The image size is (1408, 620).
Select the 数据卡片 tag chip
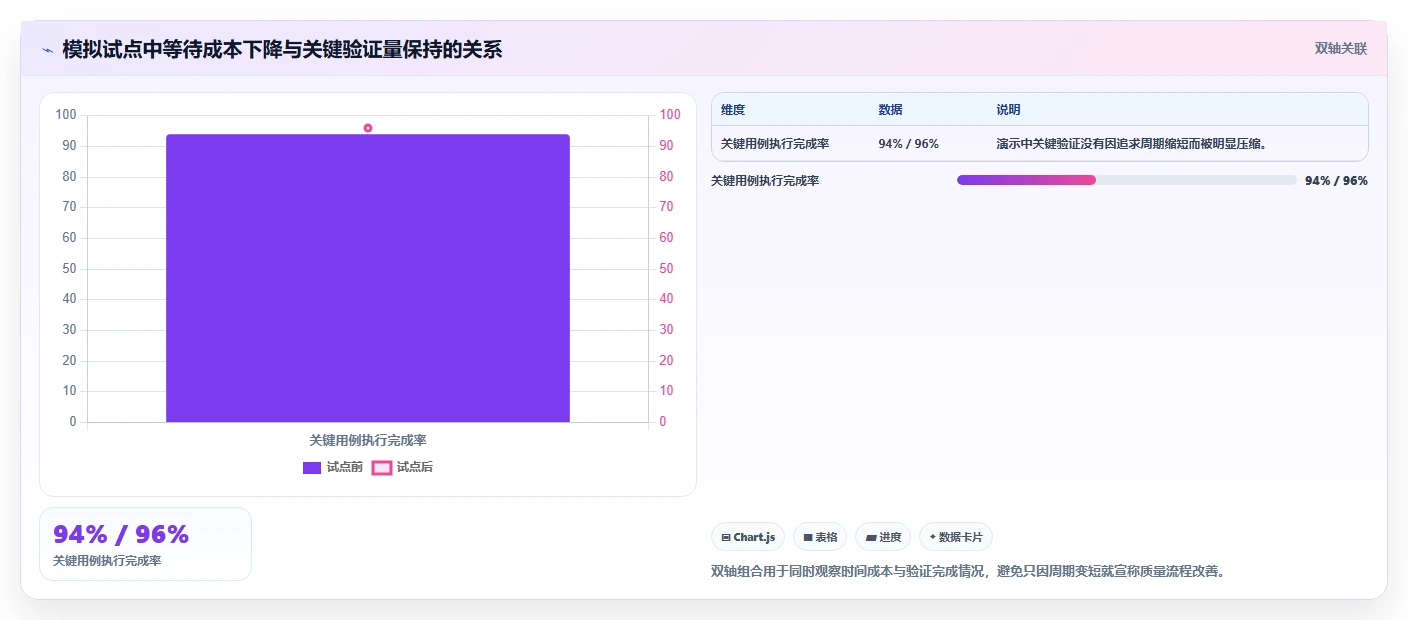(x=956, y=537)
